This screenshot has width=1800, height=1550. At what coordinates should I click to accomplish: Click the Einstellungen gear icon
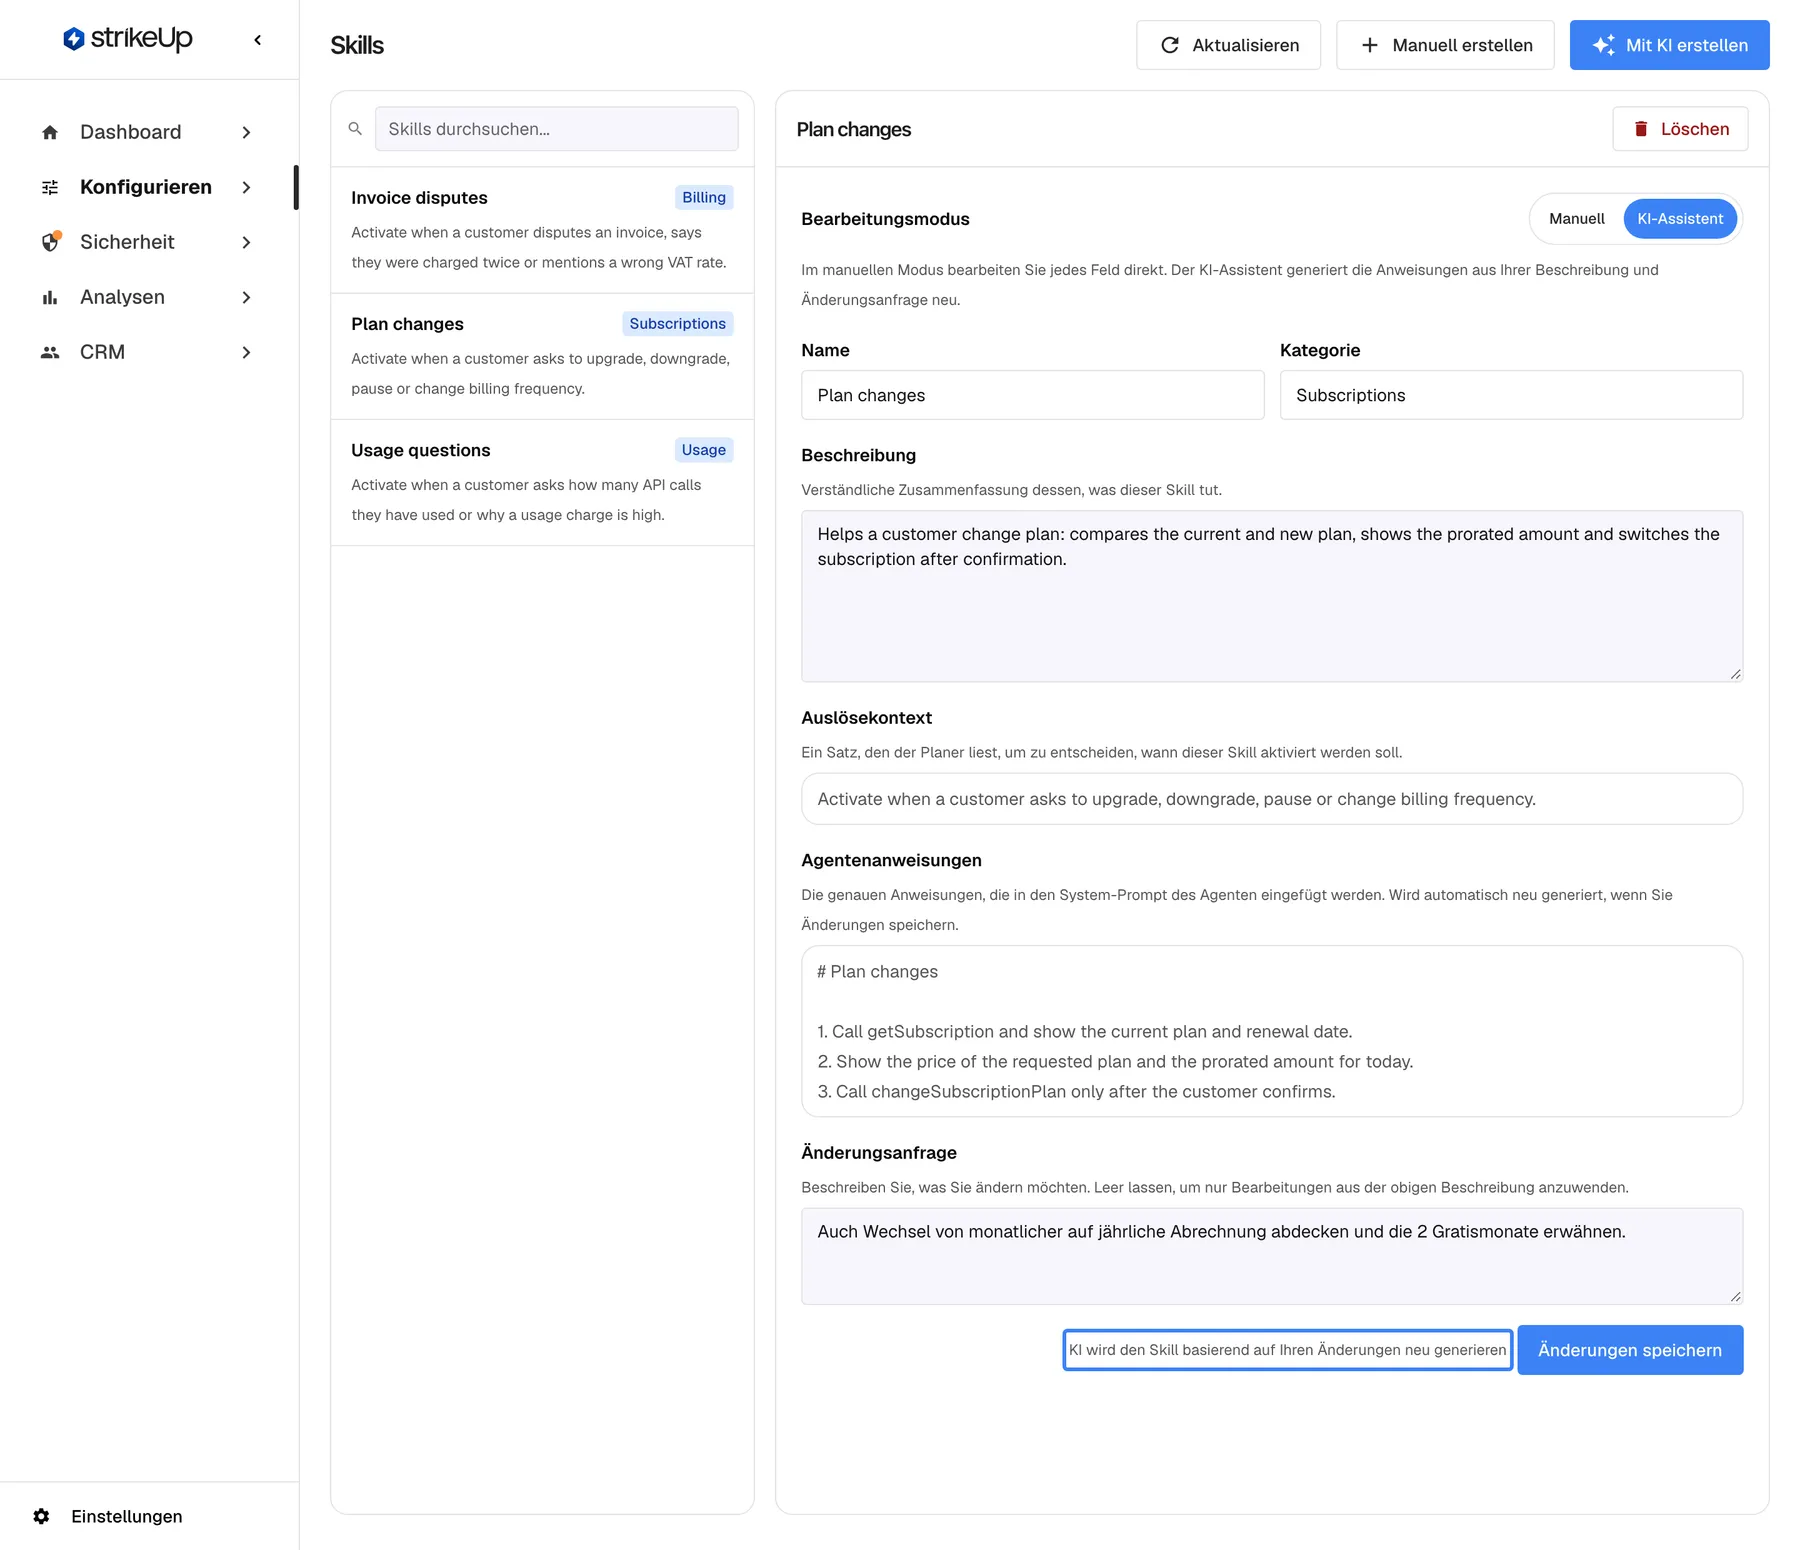[x=41, y=1516]
